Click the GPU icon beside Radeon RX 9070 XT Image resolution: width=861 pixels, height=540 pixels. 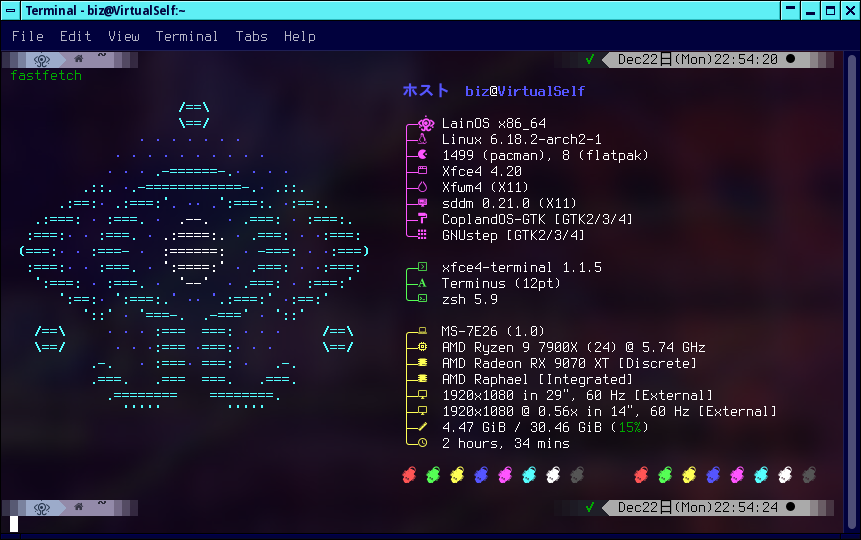coord(422,363)
